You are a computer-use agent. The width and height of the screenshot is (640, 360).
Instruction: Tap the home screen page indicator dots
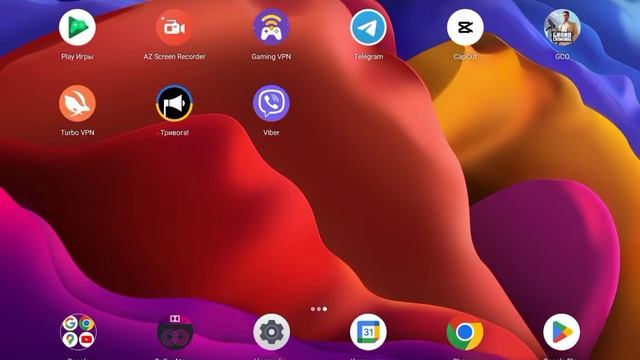pyautogui.click(x=319, y=309)
